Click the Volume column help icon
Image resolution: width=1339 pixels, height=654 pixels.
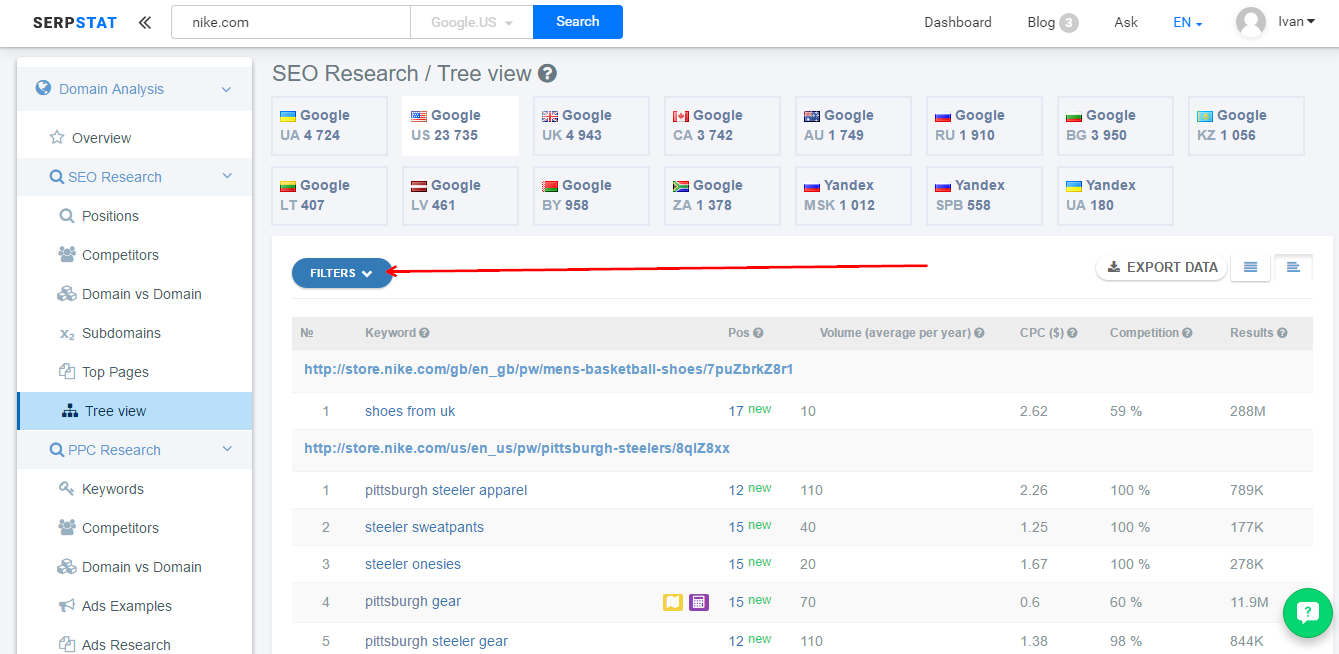tap(979, 333)
